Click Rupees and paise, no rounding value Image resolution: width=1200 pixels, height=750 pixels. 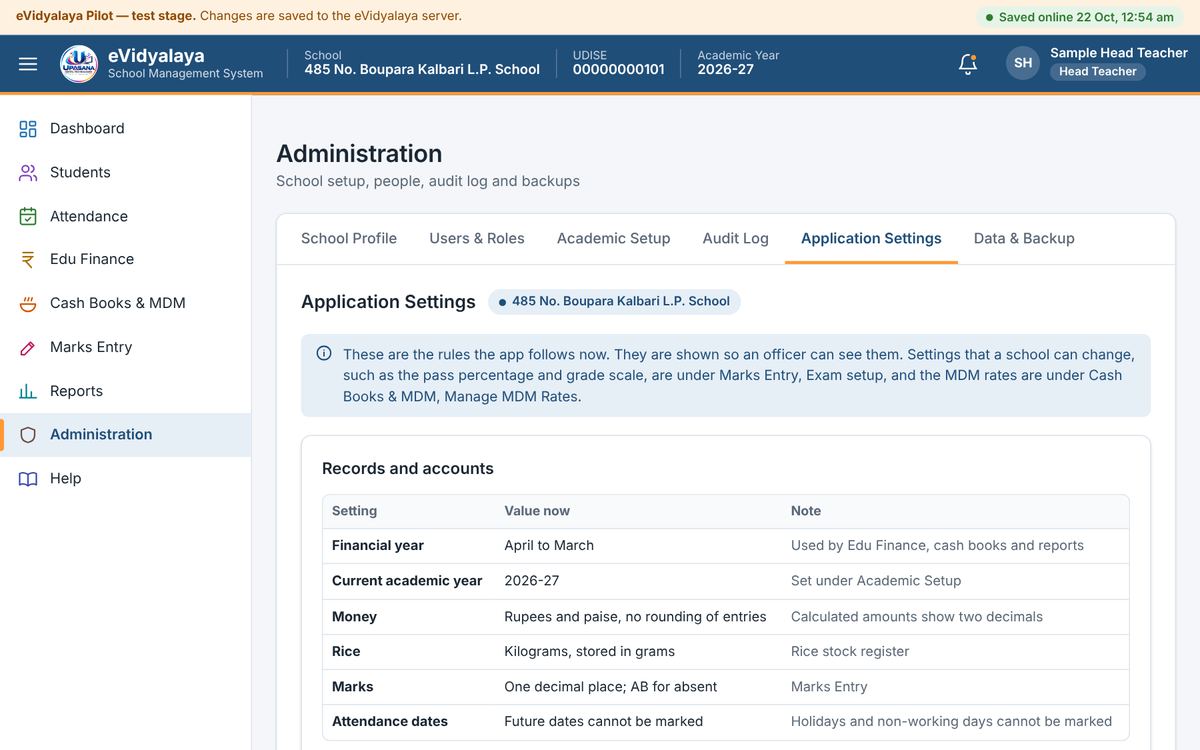(x=635, y=616)
